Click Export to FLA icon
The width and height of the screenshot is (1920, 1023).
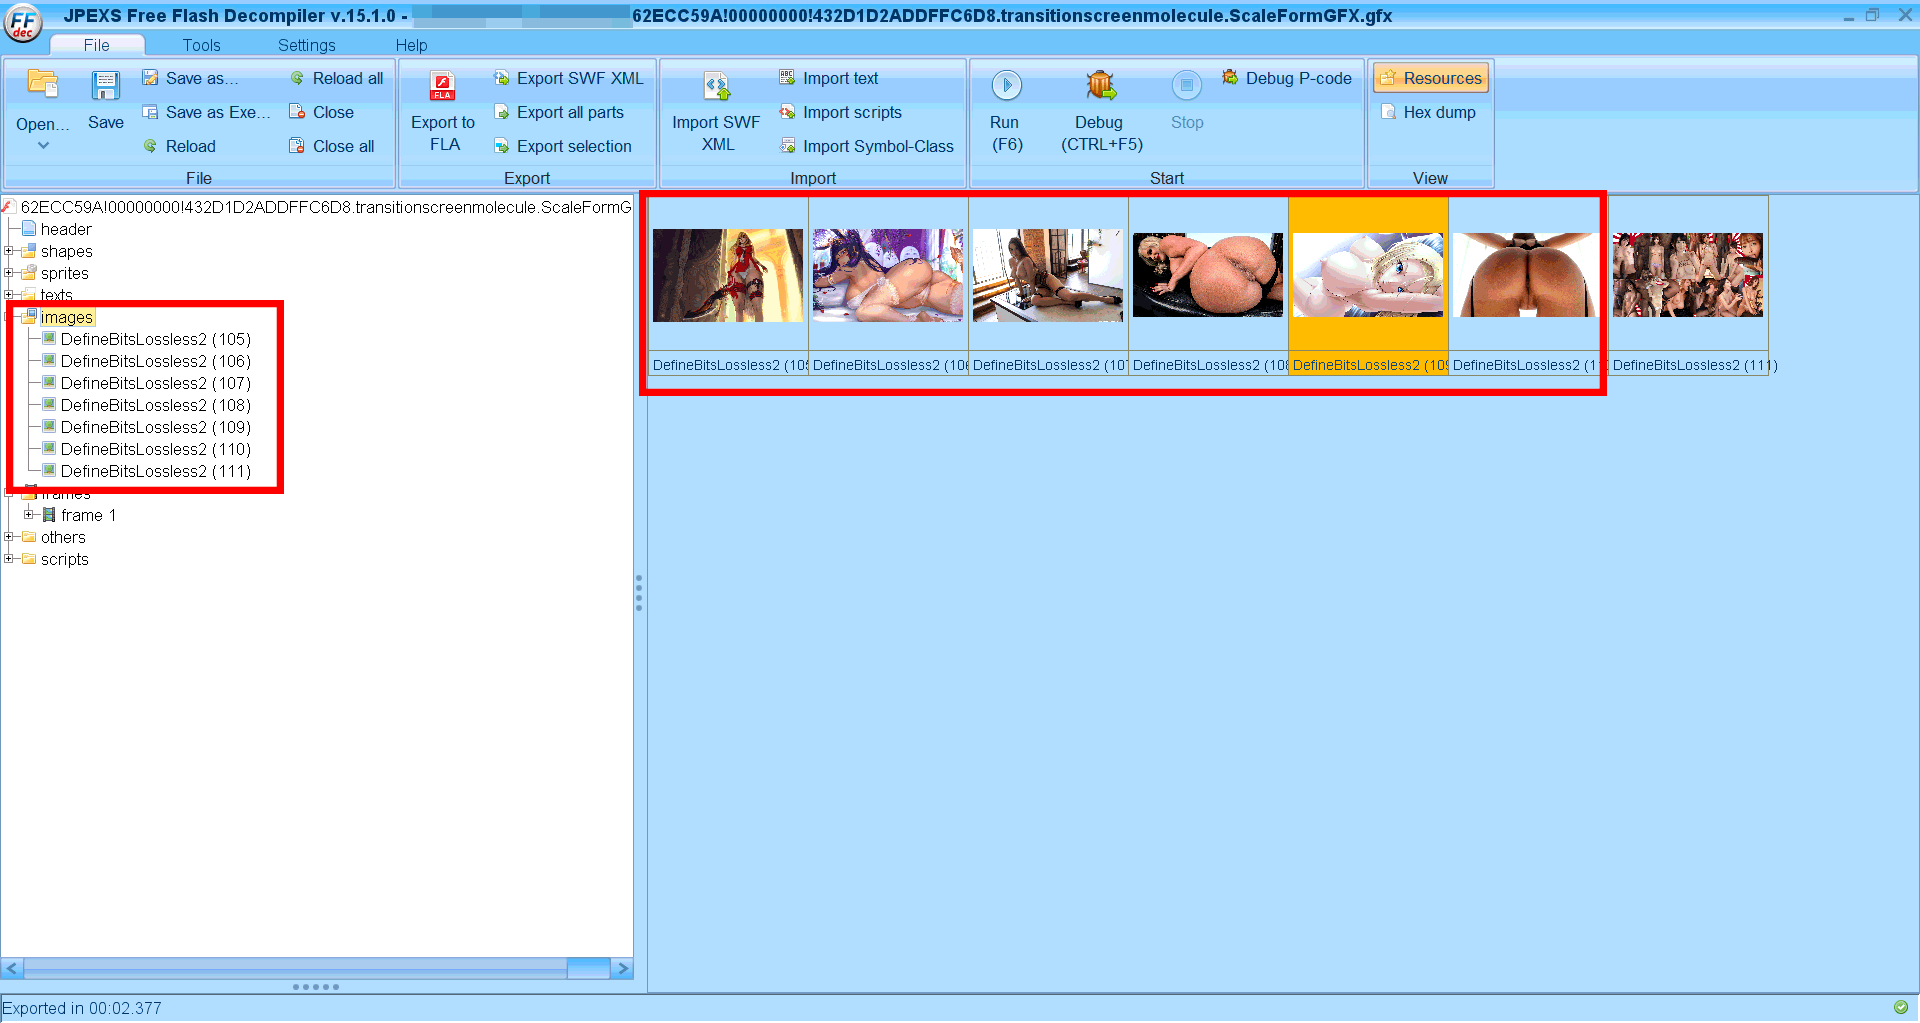point(443,85)
